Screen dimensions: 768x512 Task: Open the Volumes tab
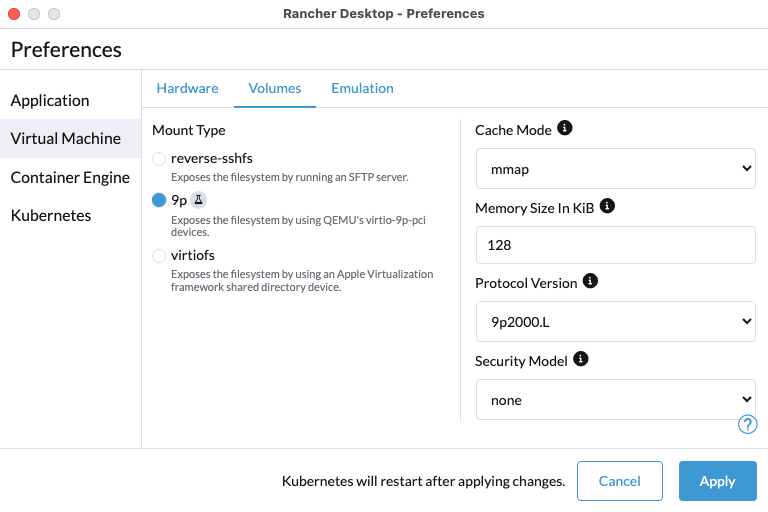coord(275,88)
